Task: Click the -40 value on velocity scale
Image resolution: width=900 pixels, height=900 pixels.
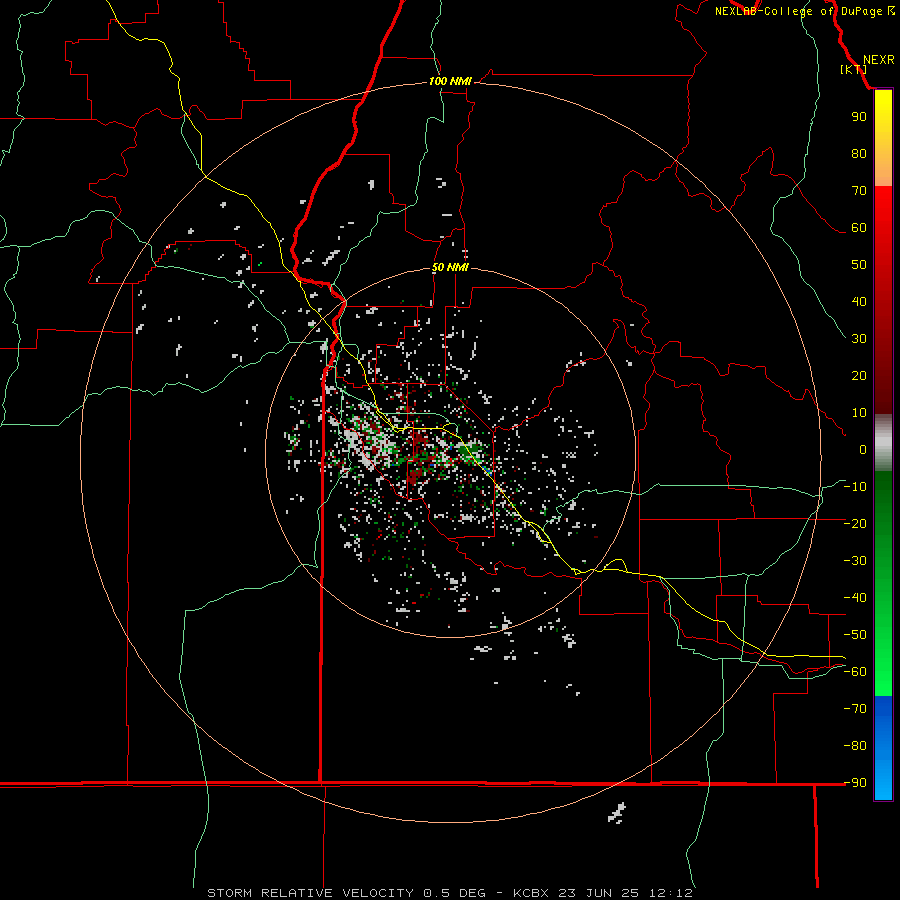Action: point(855,598)
